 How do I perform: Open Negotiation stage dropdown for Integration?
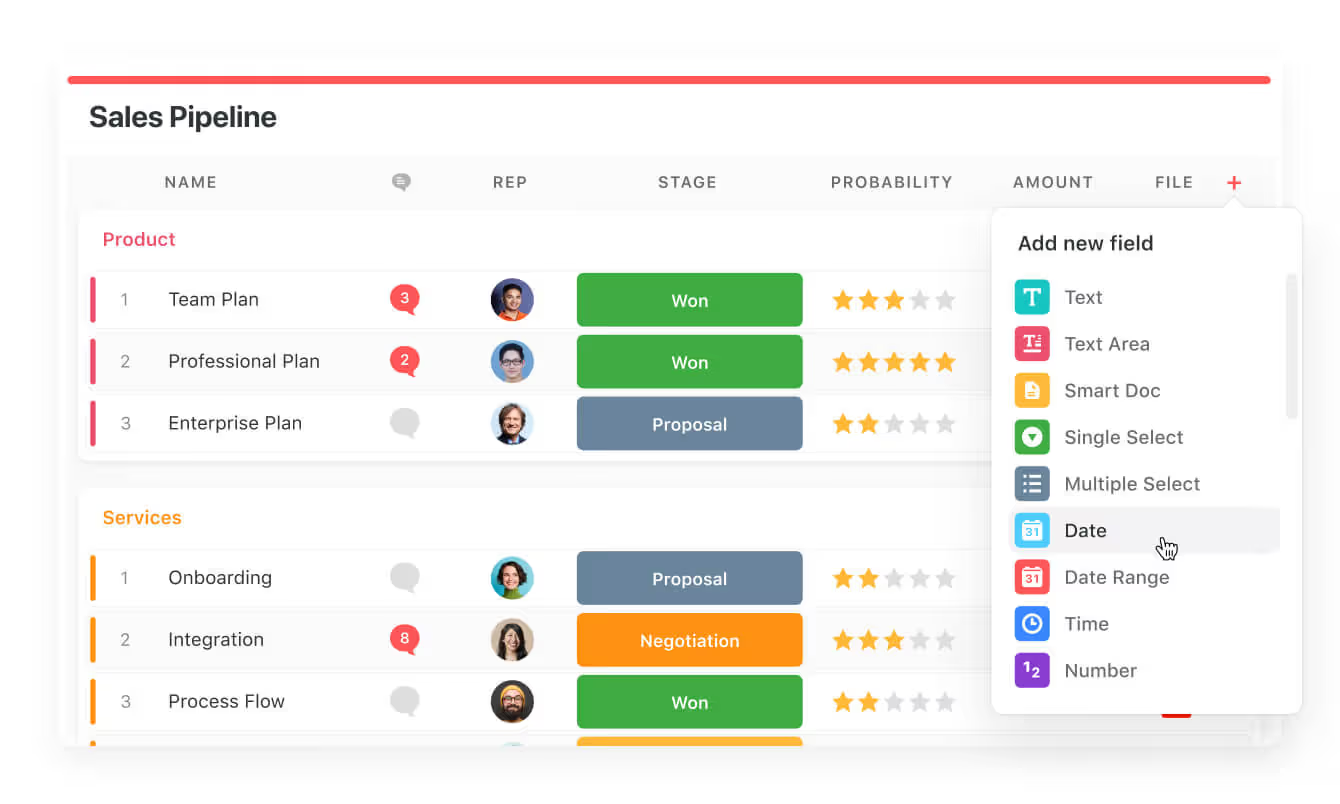[689, 640]
